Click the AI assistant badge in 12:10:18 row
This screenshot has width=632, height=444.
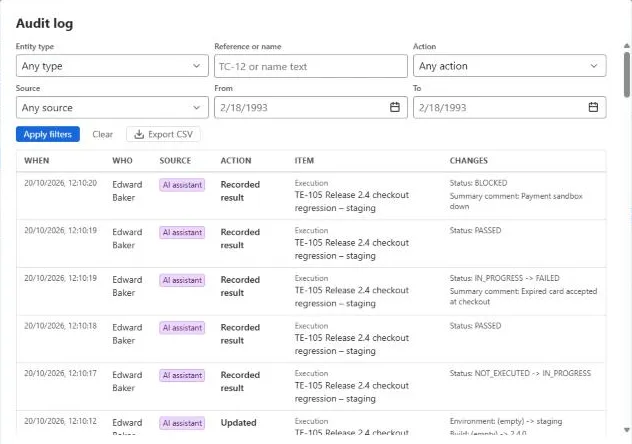[x=182, y=328]
